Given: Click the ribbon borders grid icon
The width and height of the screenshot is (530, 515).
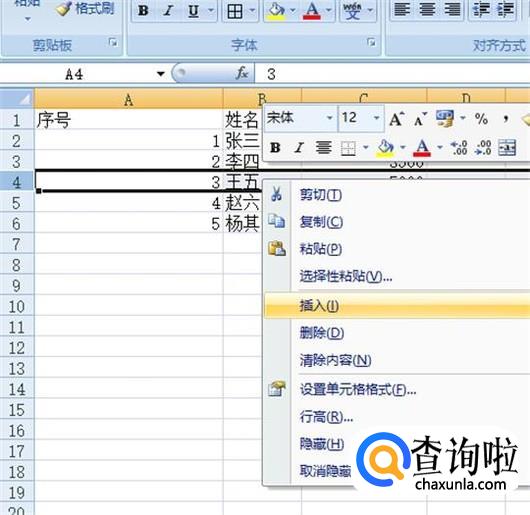Looking at the screenshot, I should click(235, 12).
